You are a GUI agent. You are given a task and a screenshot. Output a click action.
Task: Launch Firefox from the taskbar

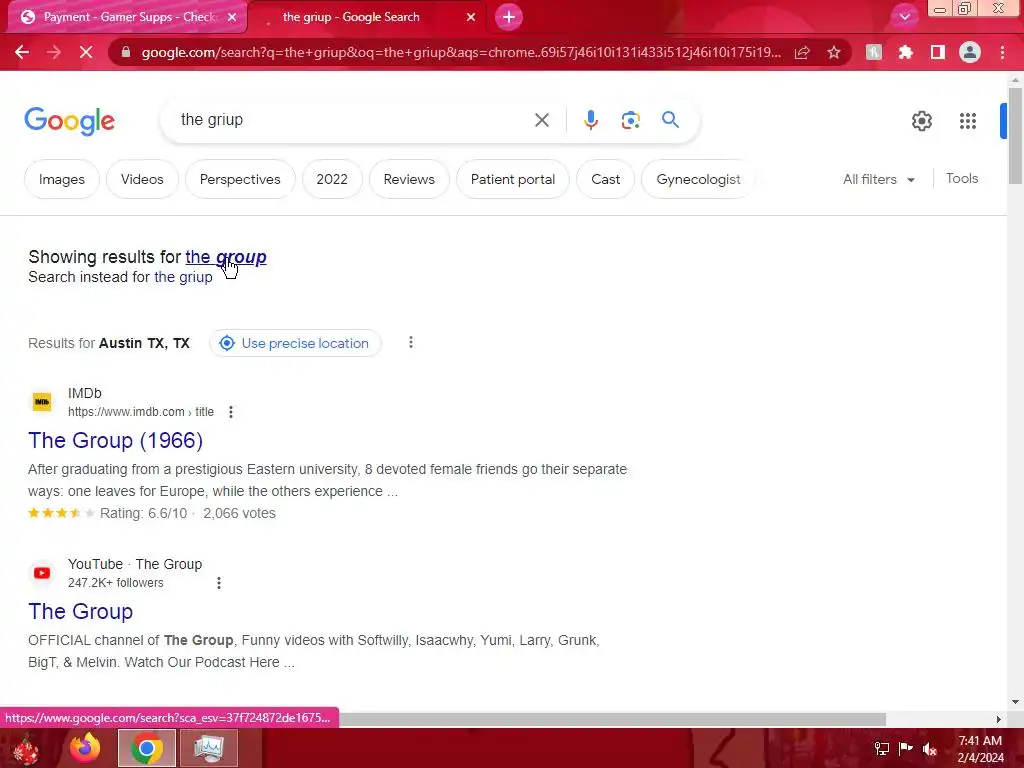point(85,748)
